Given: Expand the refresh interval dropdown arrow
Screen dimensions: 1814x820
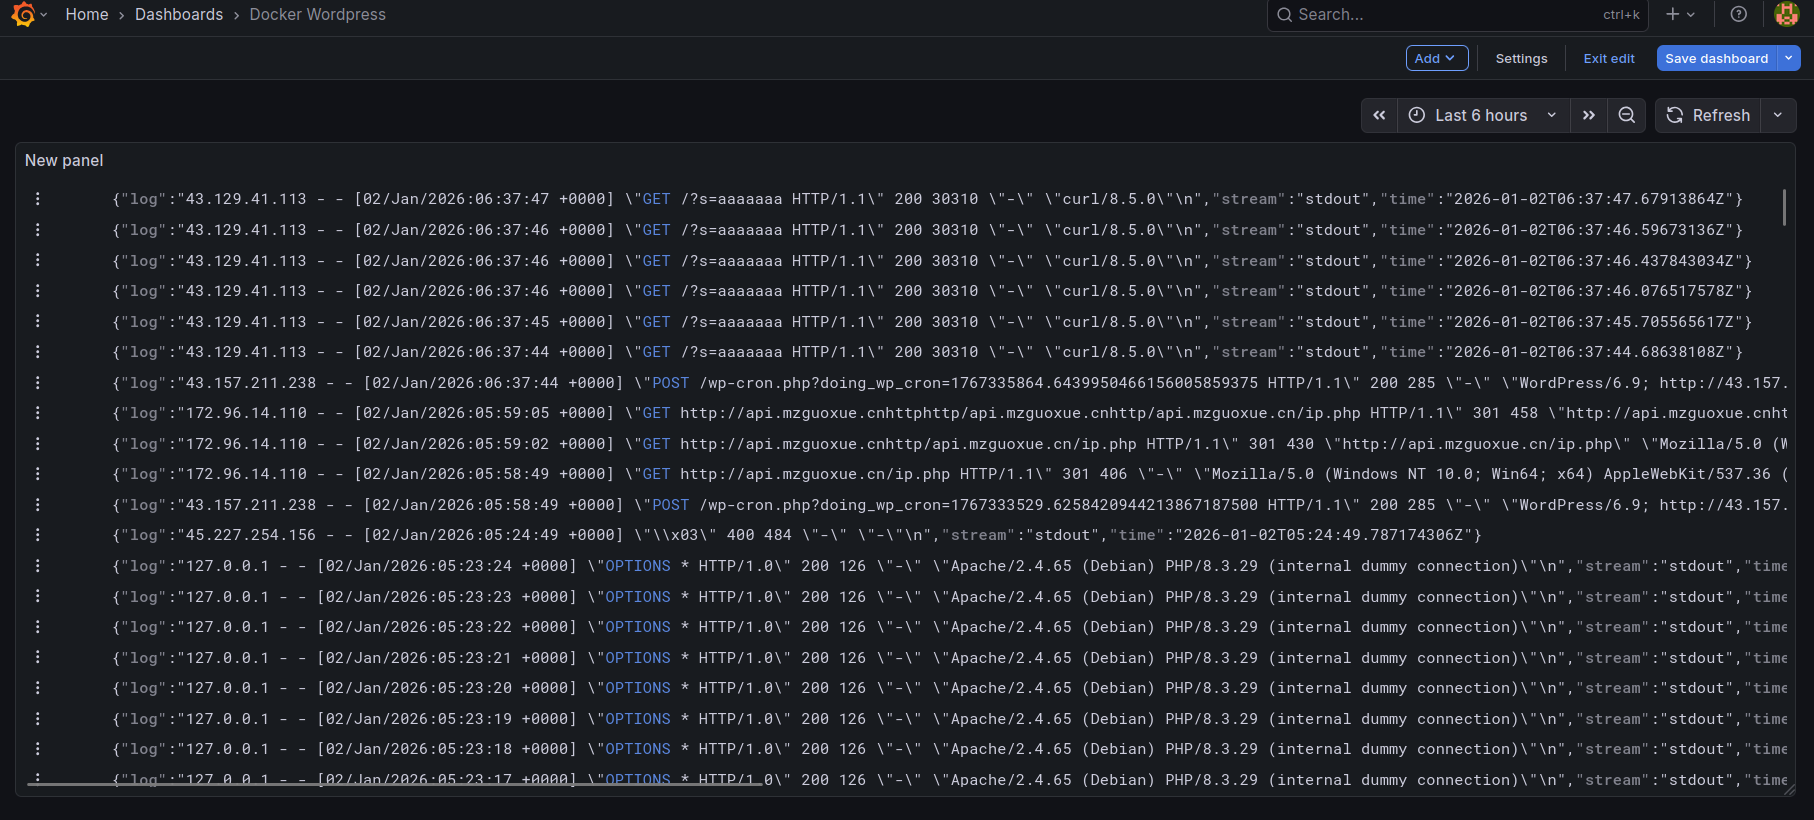Looking at the screenshot, I should click(1778, 115).
